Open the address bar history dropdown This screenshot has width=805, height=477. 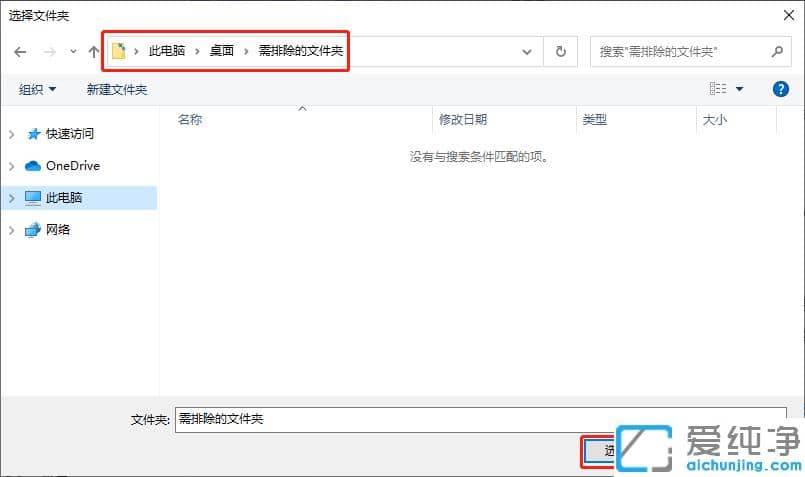click(x=527, y=51)
